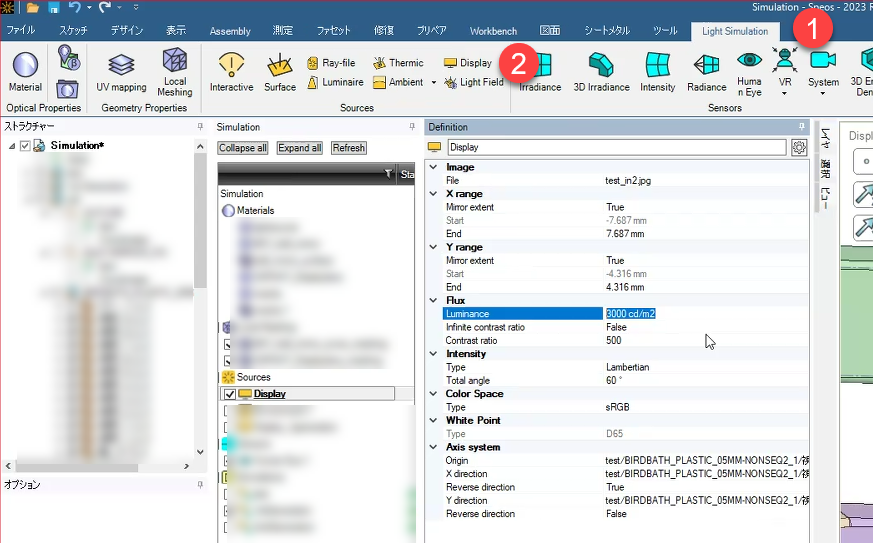Collapse the X range section

(433, 194)
